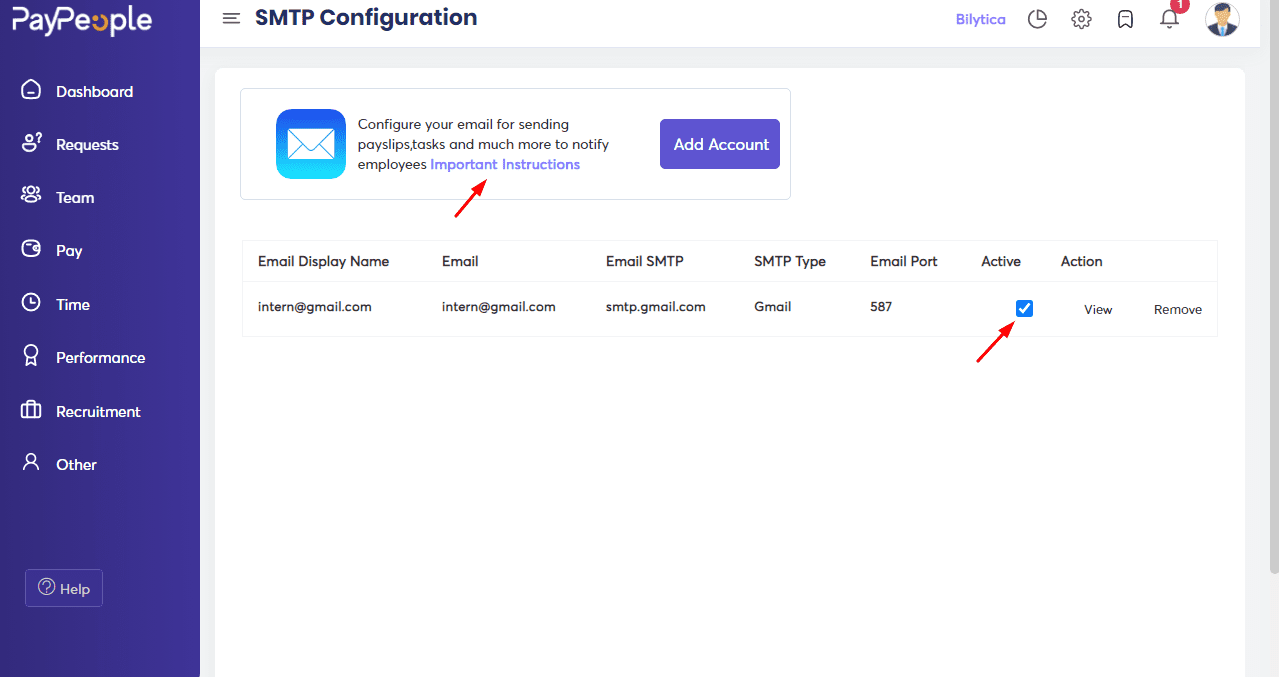Viewport: 1279px width, 677px height.
Task: Click the blue mail envelope icon
Action: [311, 144]
